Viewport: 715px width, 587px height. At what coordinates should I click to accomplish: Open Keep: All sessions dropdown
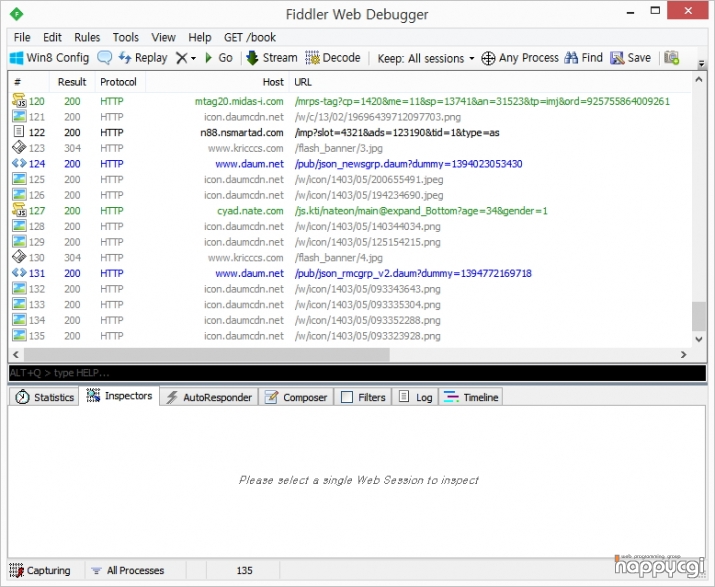425,58
